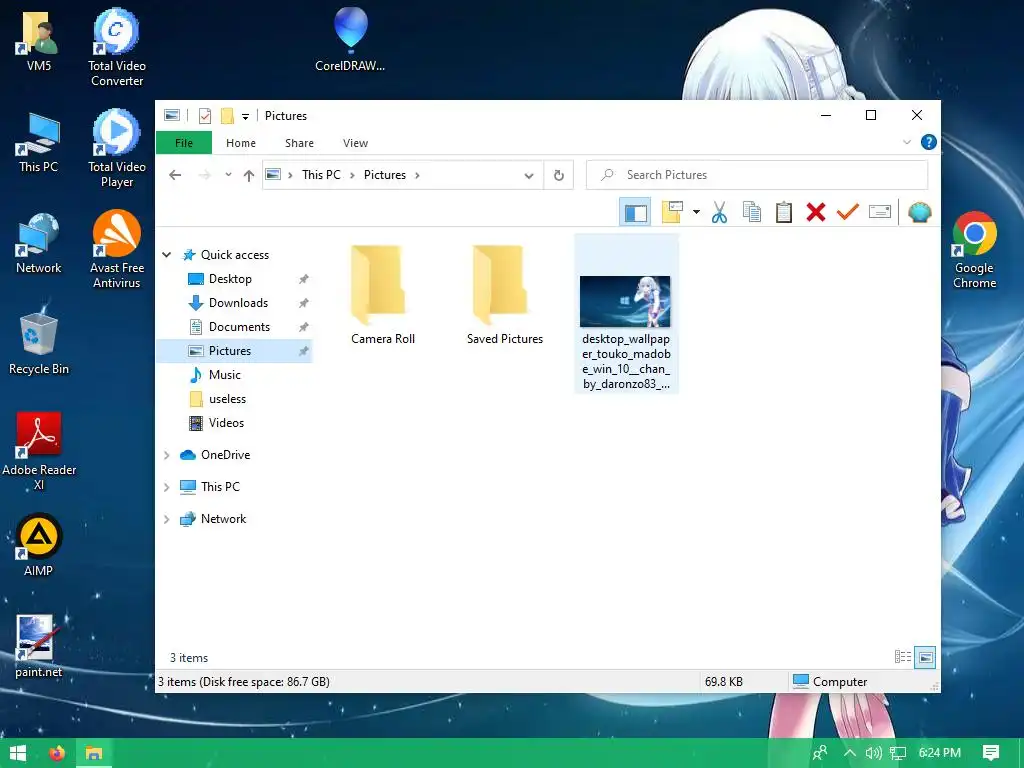Open the Action Center notifications icon

[991, 753]
